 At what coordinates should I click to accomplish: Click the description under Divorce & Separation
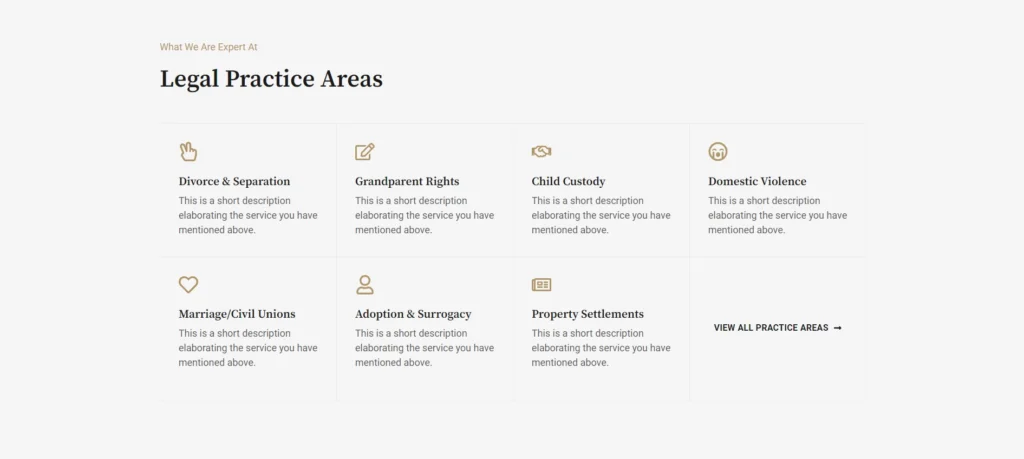click(x=248, y=215)
